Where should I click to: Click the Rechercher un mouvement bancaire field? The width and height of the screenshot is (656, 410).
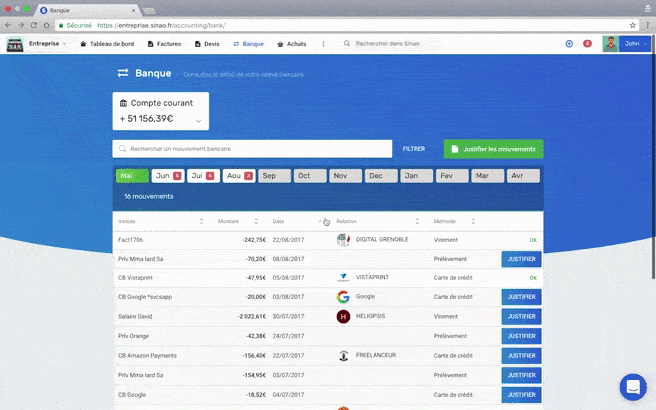point(252,149)
